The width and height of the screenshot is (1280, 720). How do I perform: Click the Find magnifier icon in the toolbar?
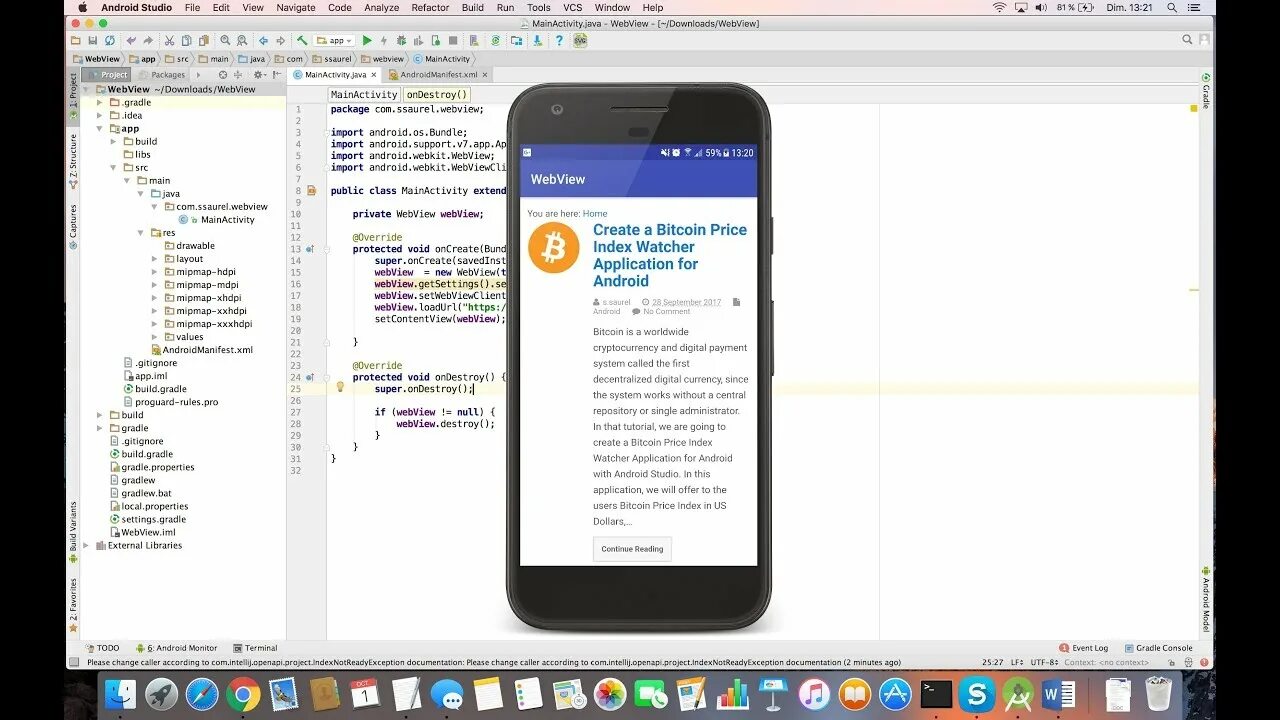[x=225, y=40]
